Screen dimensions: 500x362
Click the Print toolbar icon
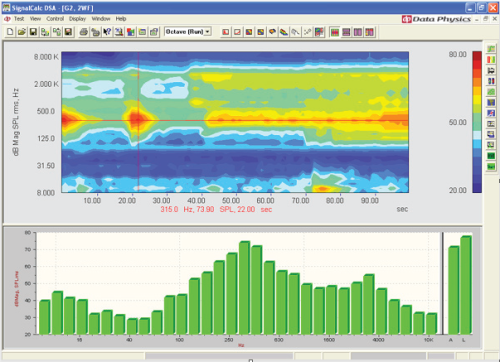[x=84, y=32]
